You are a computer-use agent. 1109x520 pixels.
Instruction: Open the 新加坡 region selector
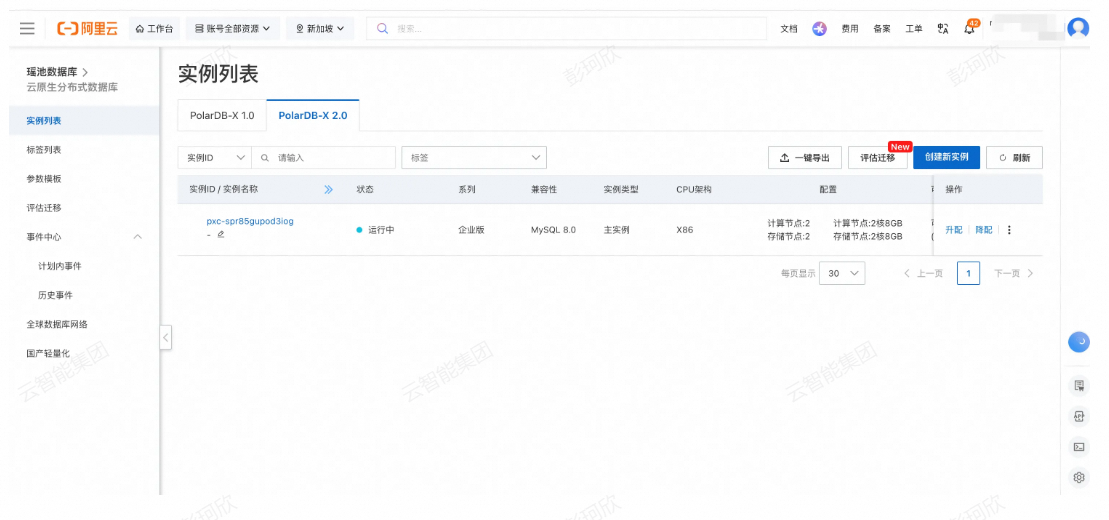320,28
